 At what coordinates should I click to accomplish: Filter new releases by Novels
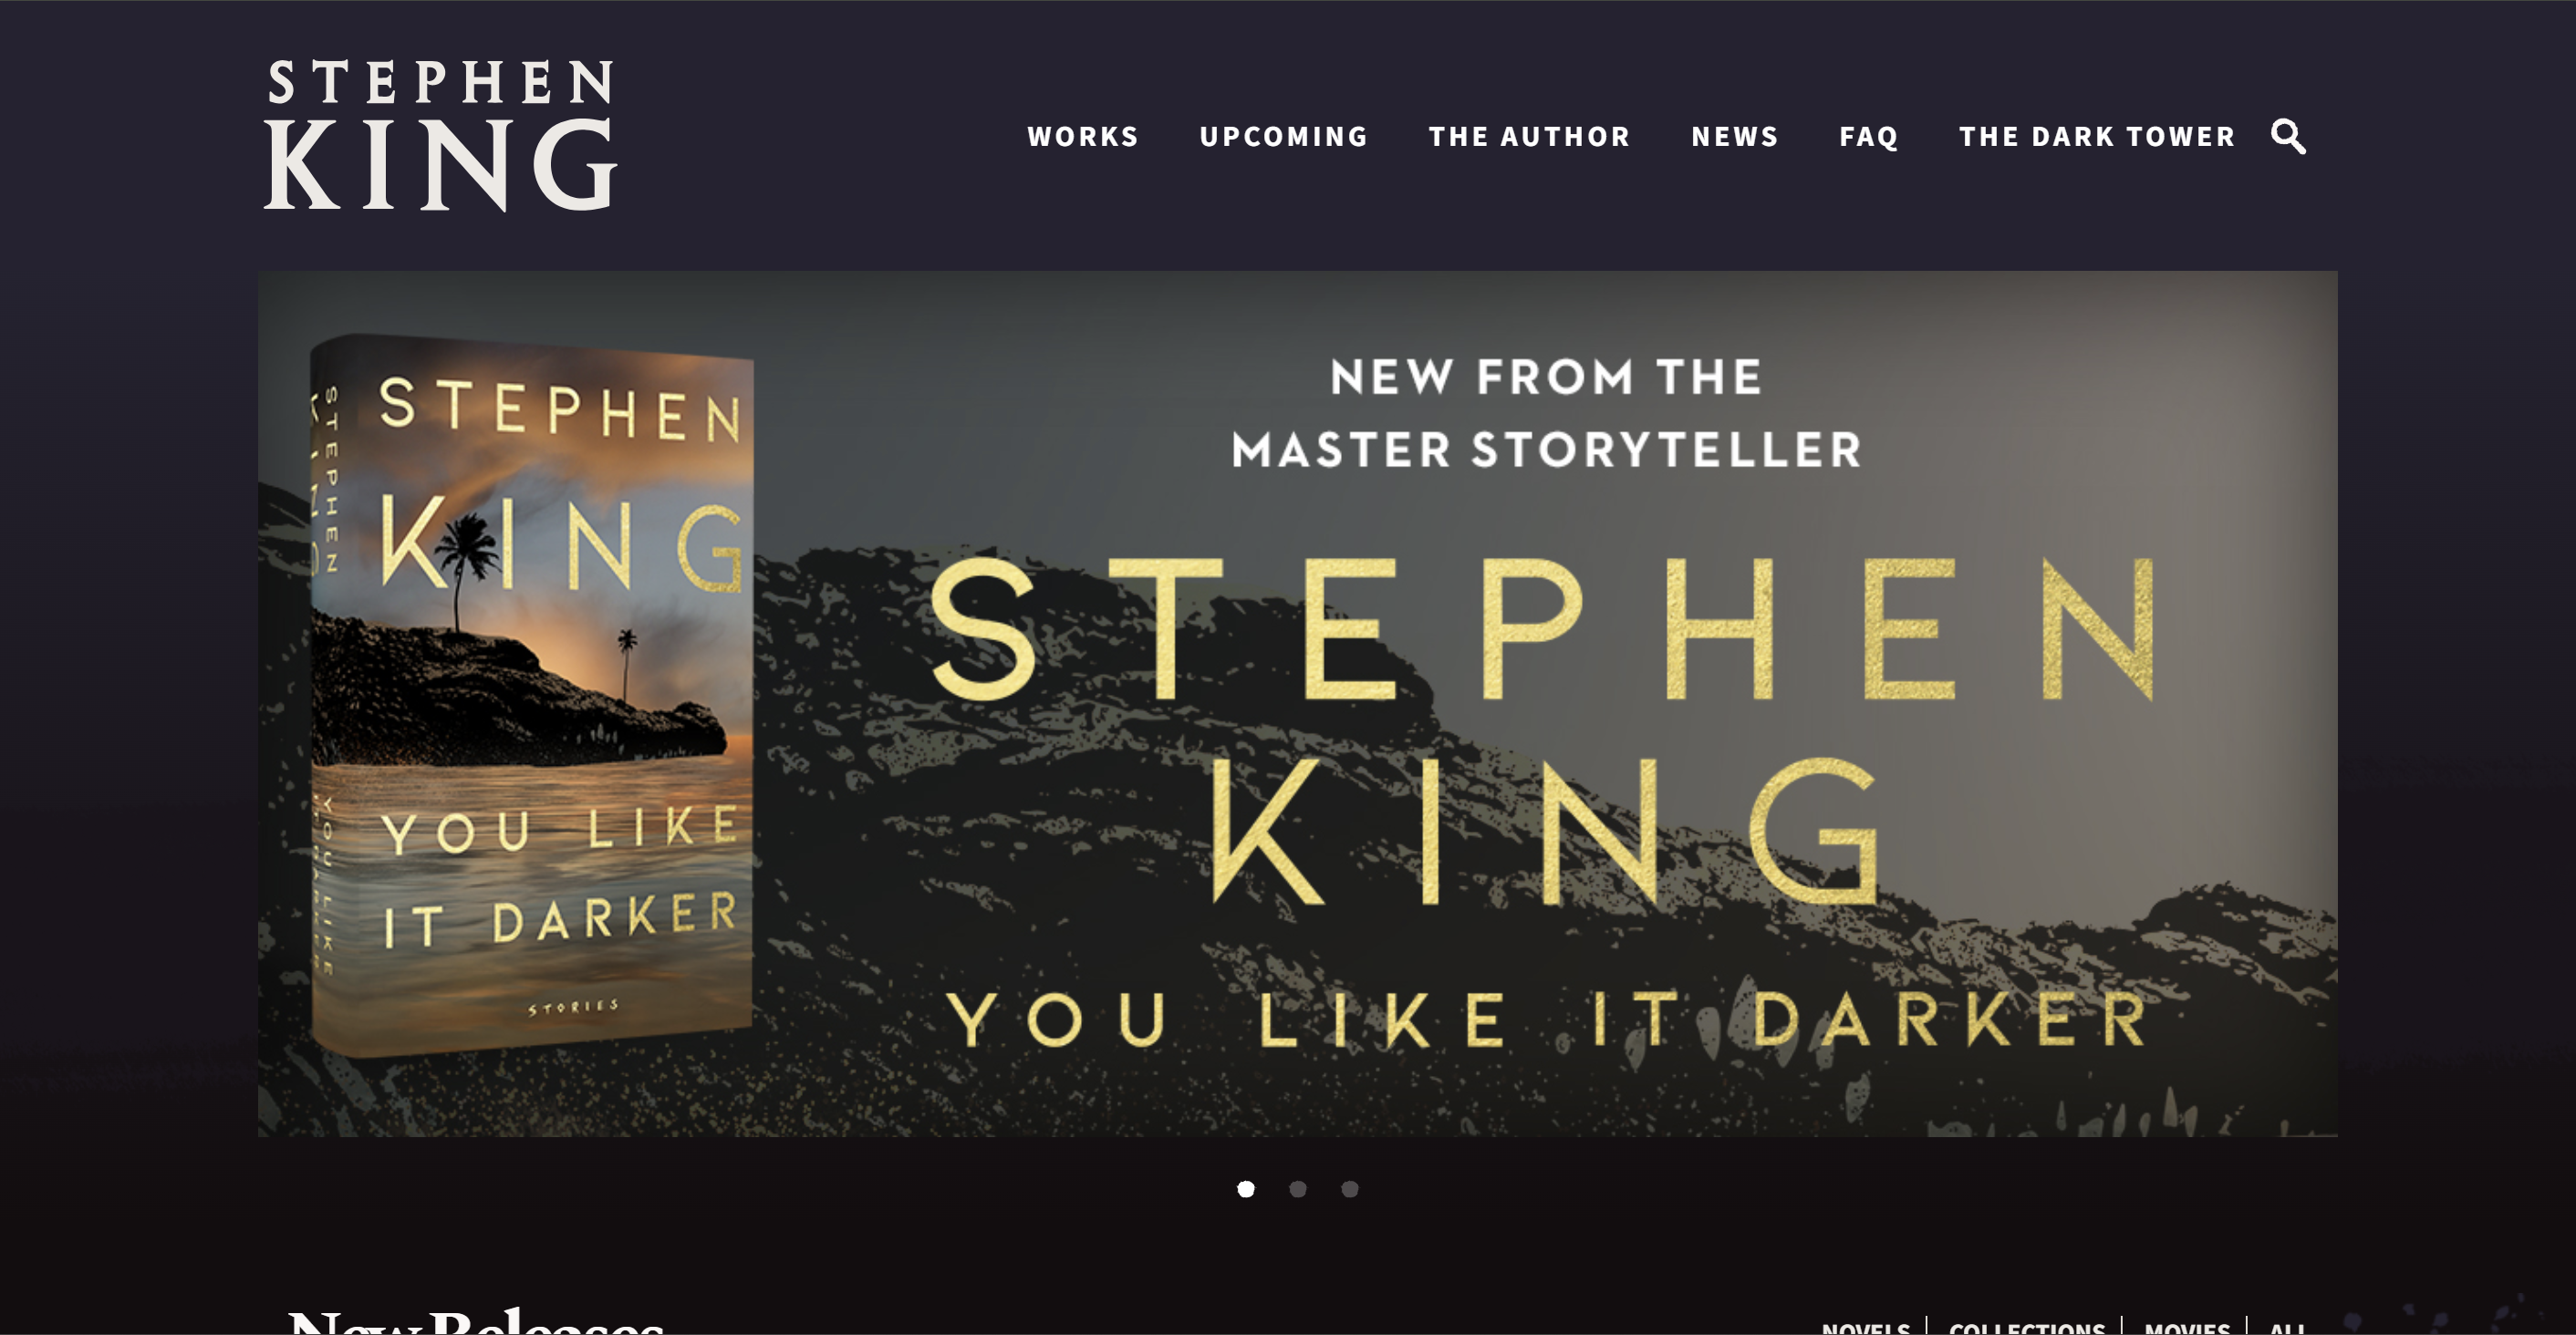point(1866,1327)
